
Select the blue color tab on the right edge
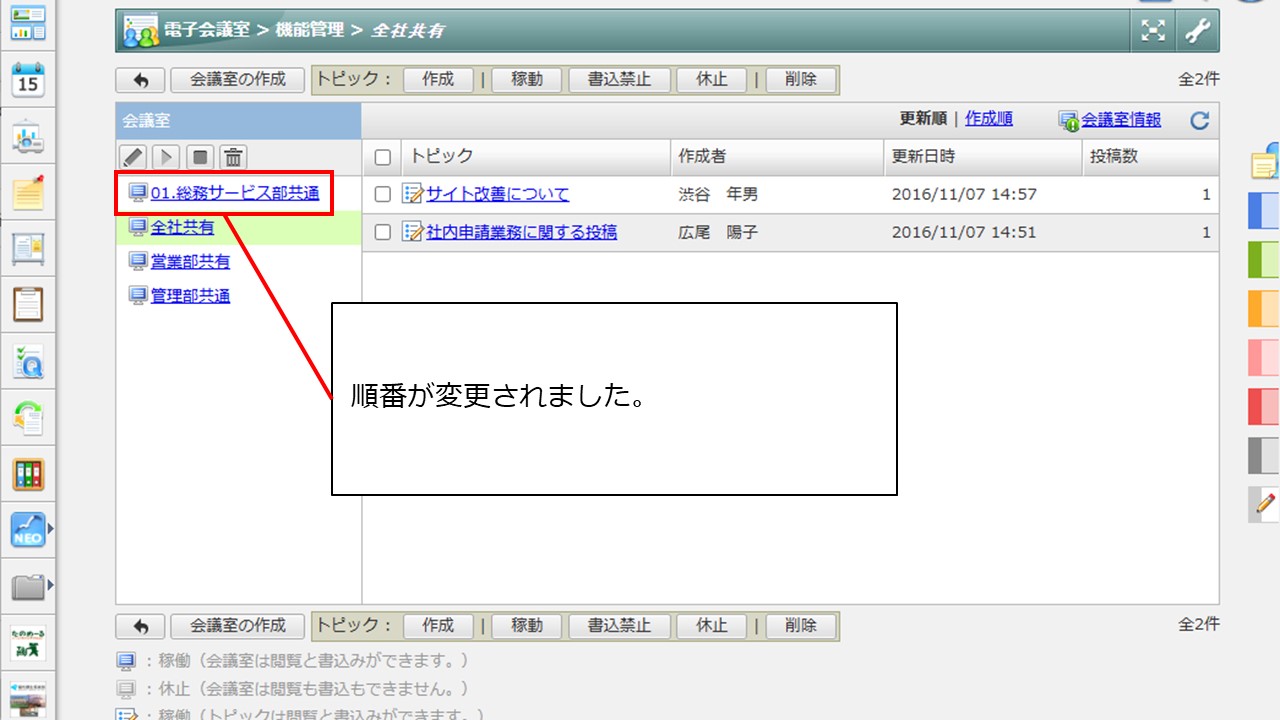pos(1264,211)
